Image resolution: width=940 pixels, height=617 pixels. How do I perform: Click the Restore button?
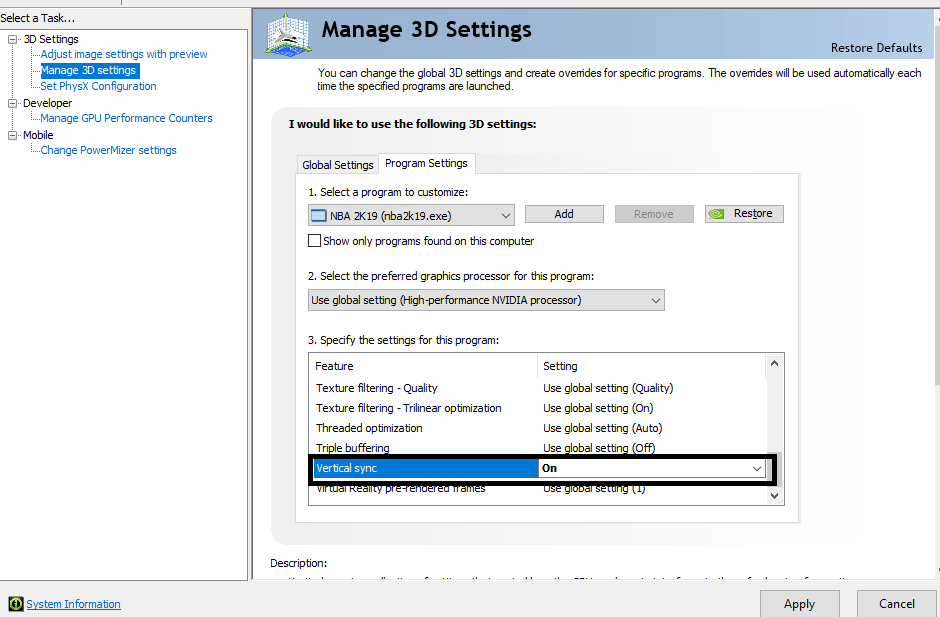tap(744, 214)
